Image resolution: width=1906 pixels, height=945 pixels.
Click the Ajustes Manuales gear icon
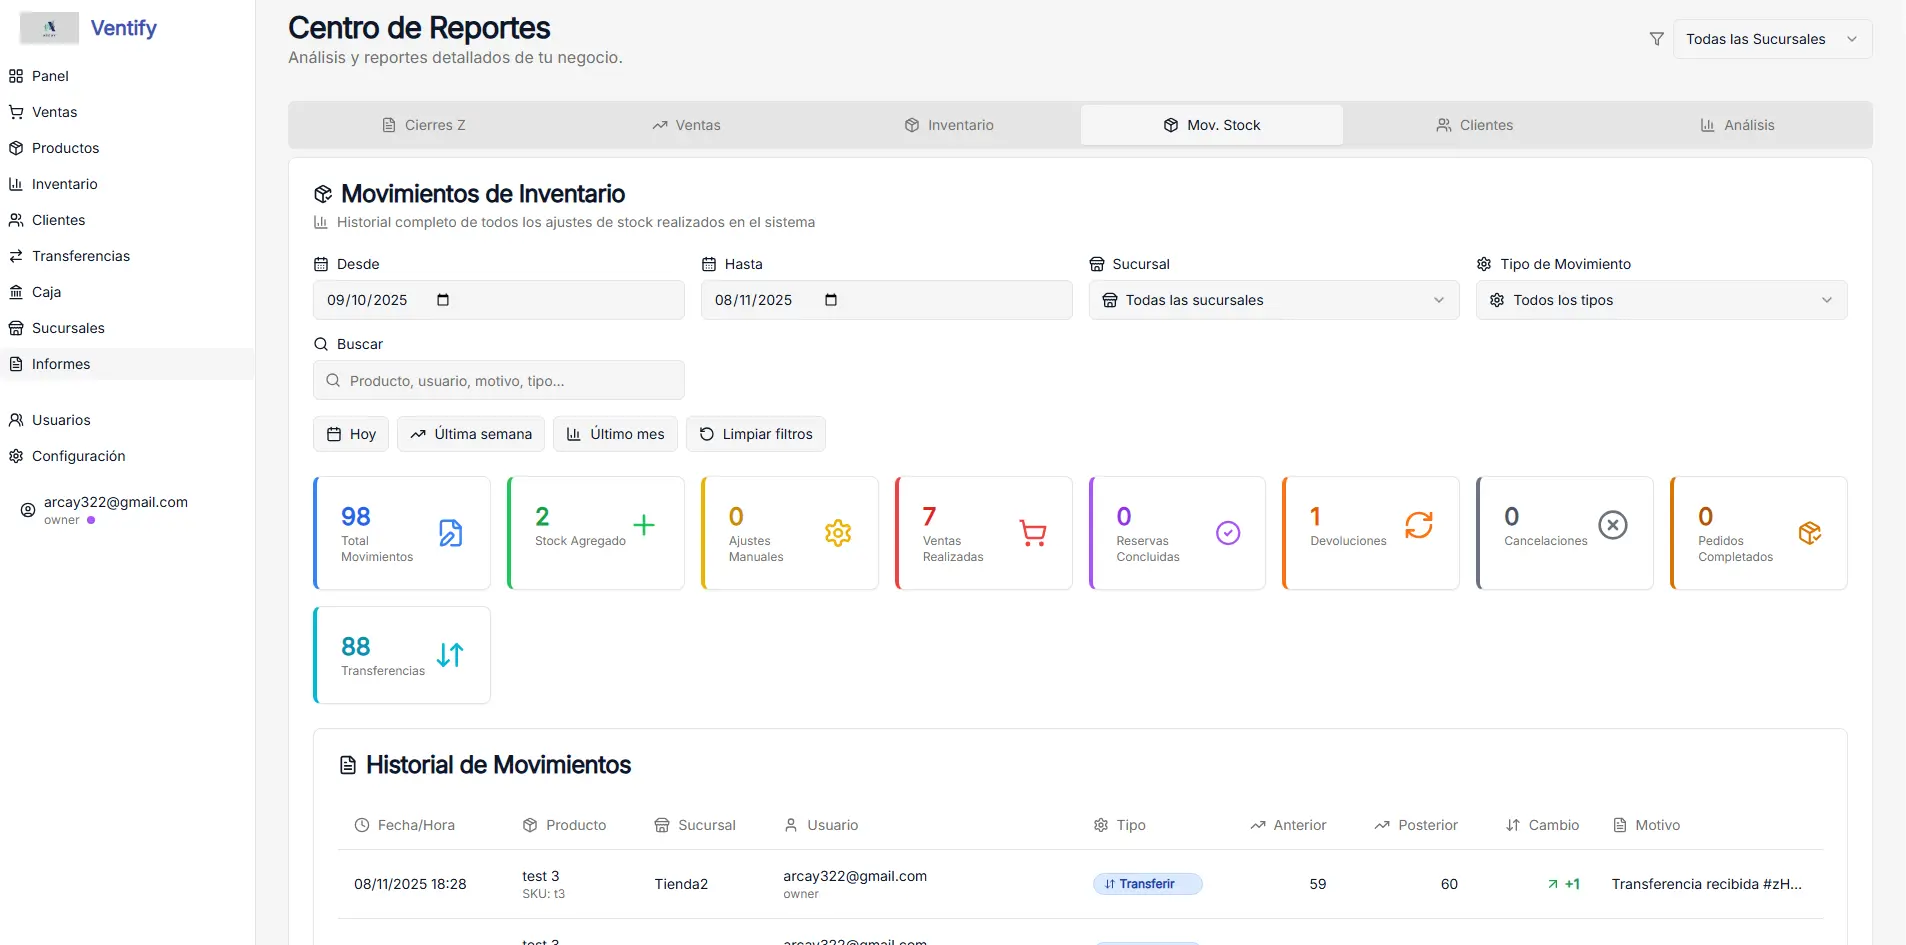coord(838,533)
